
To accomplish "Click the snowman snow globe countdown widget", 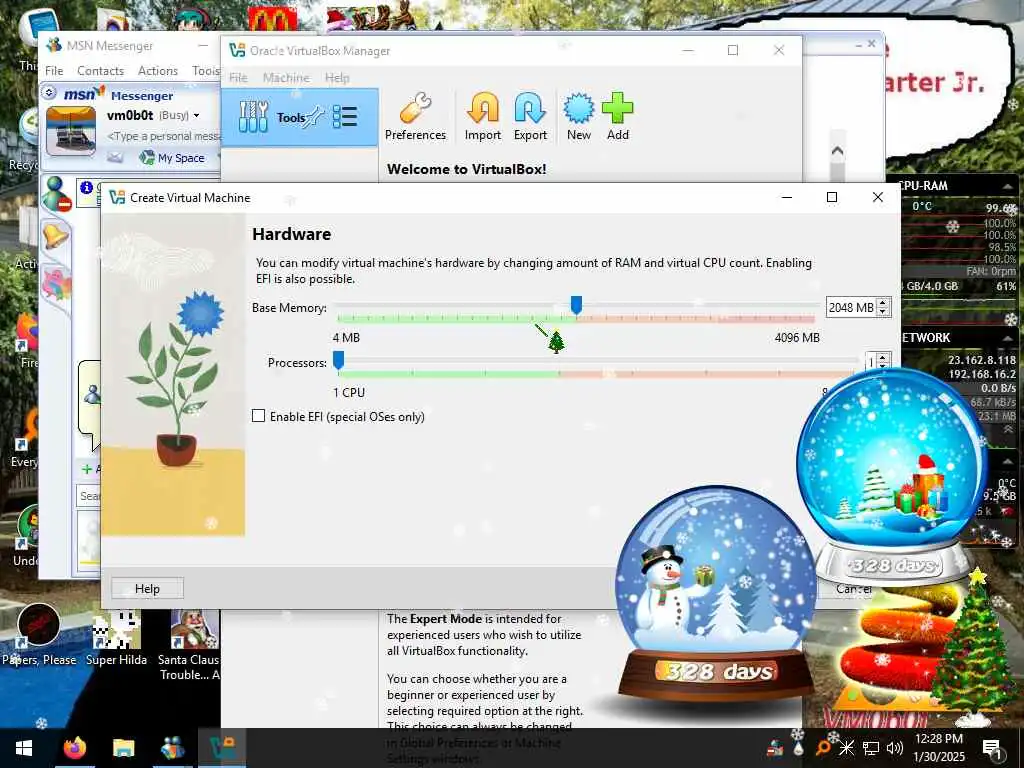I will pos(716,592).
